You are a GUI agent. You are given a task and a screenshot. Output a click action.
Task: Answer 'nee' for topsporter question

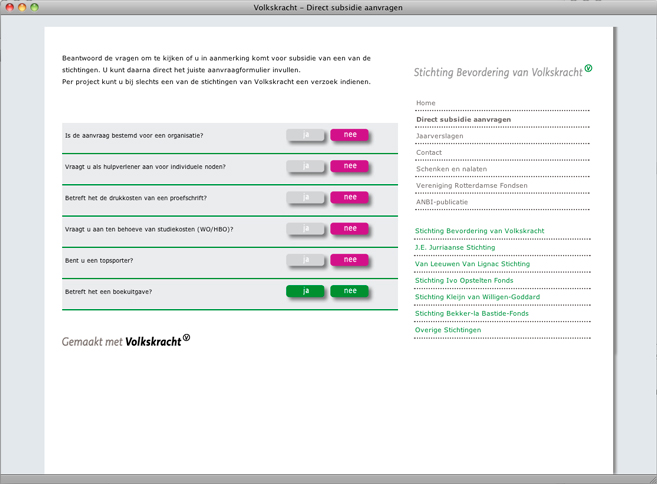[349, 260]
